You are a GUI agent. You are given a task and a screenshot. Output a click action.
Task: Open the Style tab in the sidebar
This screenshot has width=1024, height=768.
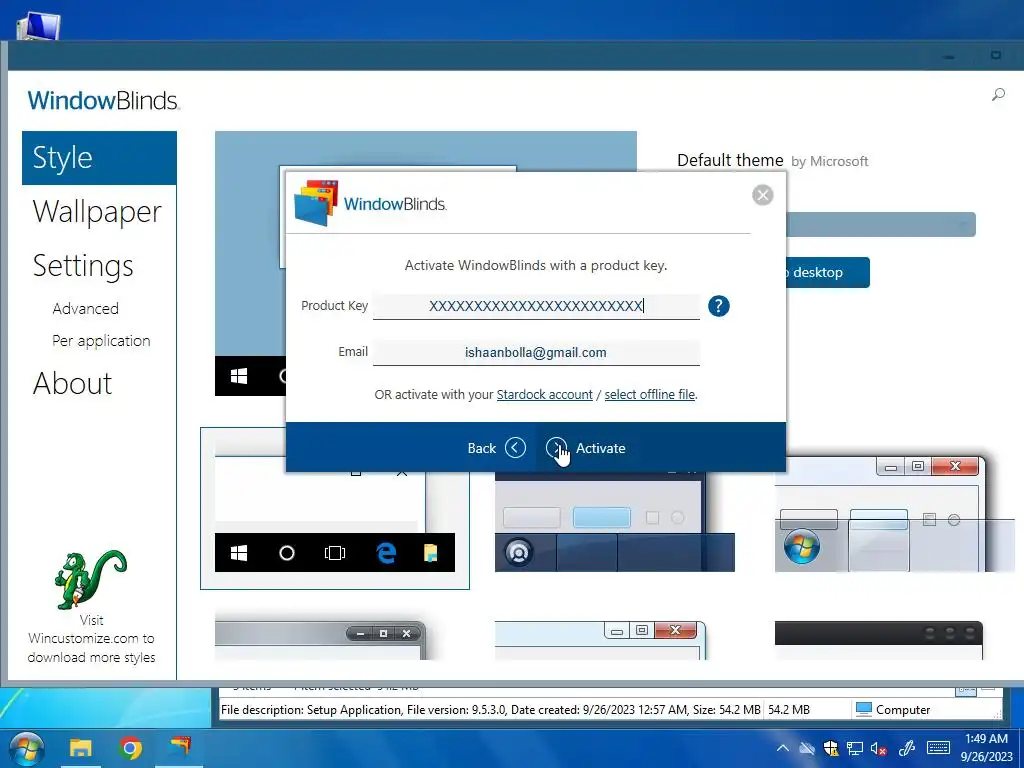pos(99,158)
